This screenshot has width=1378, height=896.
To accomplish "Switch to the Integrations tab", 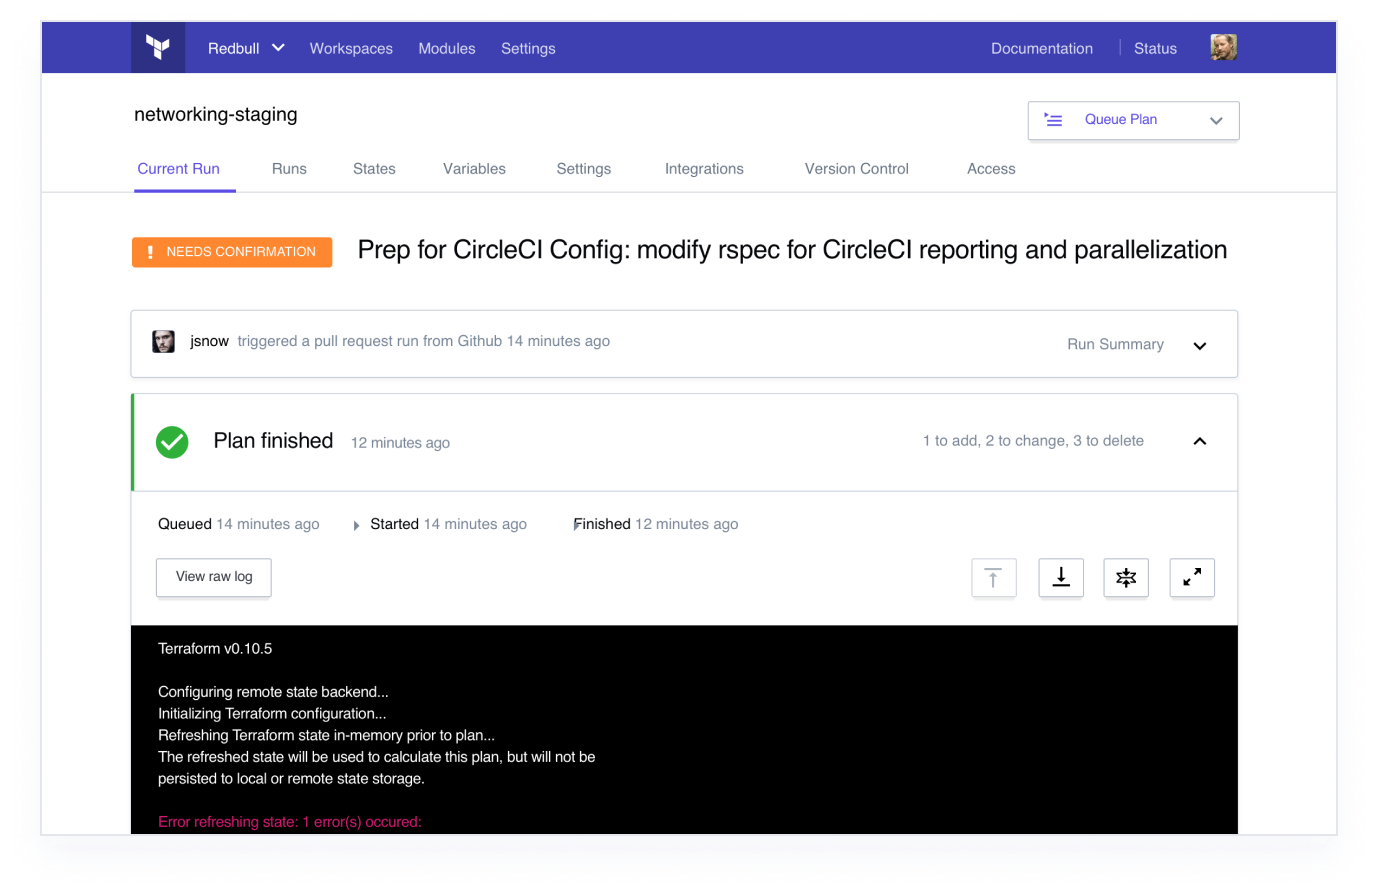I will click(704, 169).
